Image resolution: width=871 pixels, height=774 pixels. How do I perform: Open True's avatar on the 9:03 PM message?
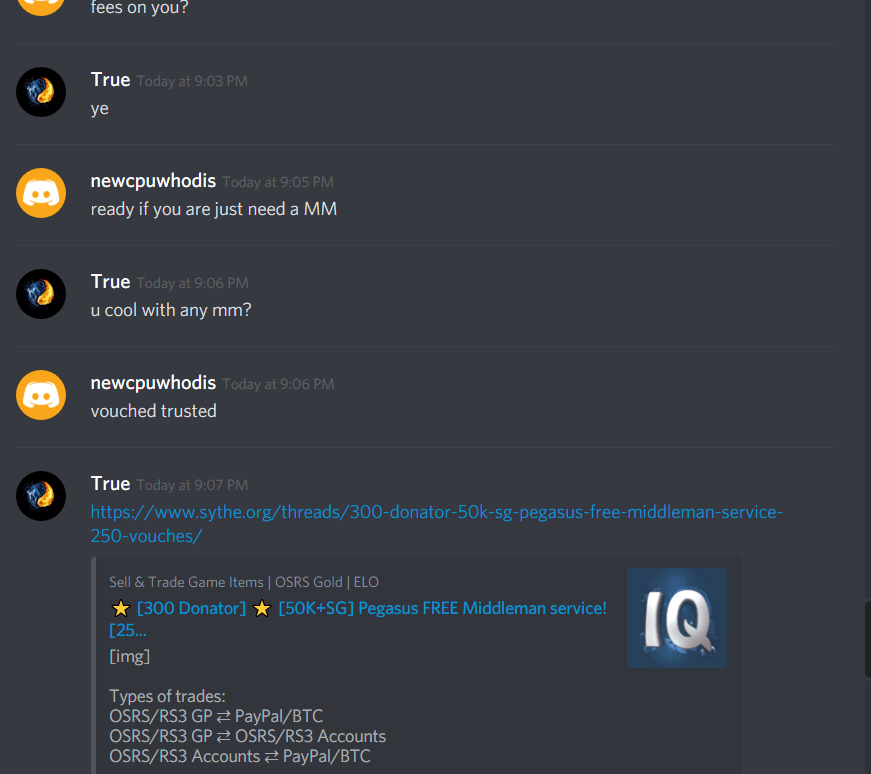41,92
